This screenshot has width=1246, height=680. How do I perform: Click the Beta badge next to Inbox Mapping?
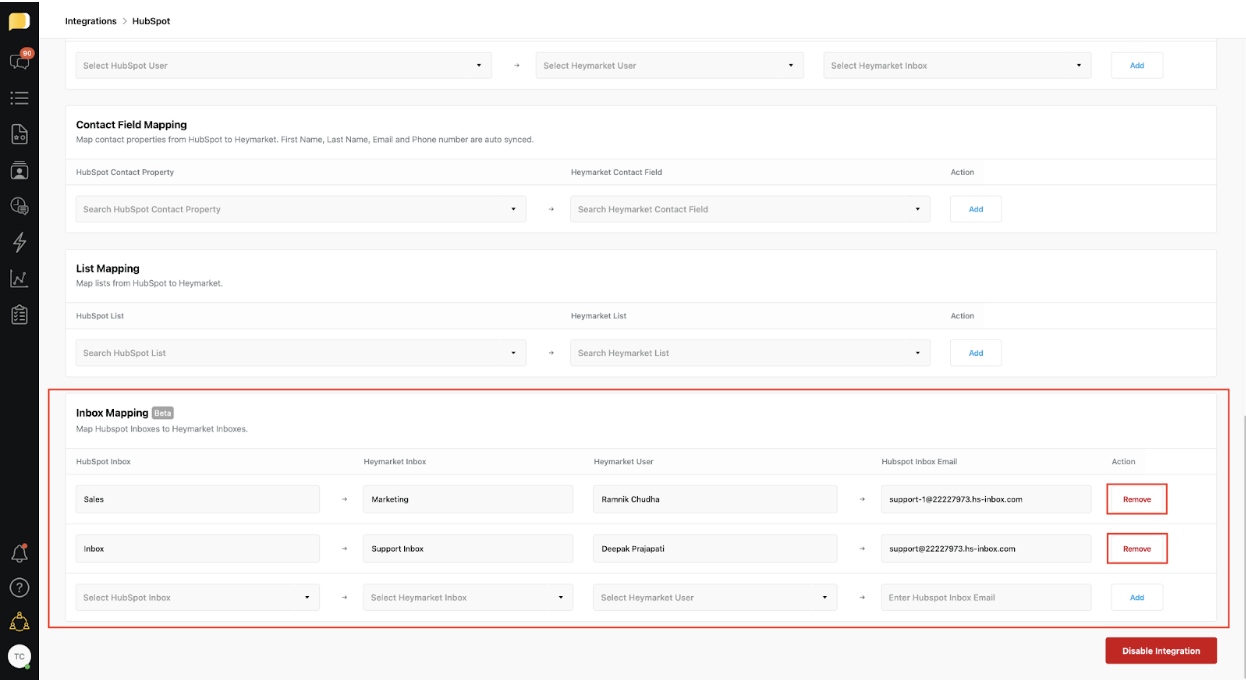(x=163, y=413)
